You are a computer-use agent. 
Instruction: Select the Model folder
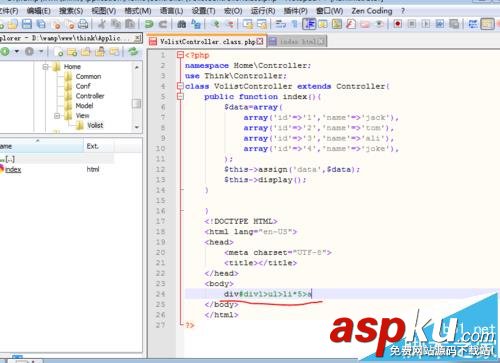84,106
